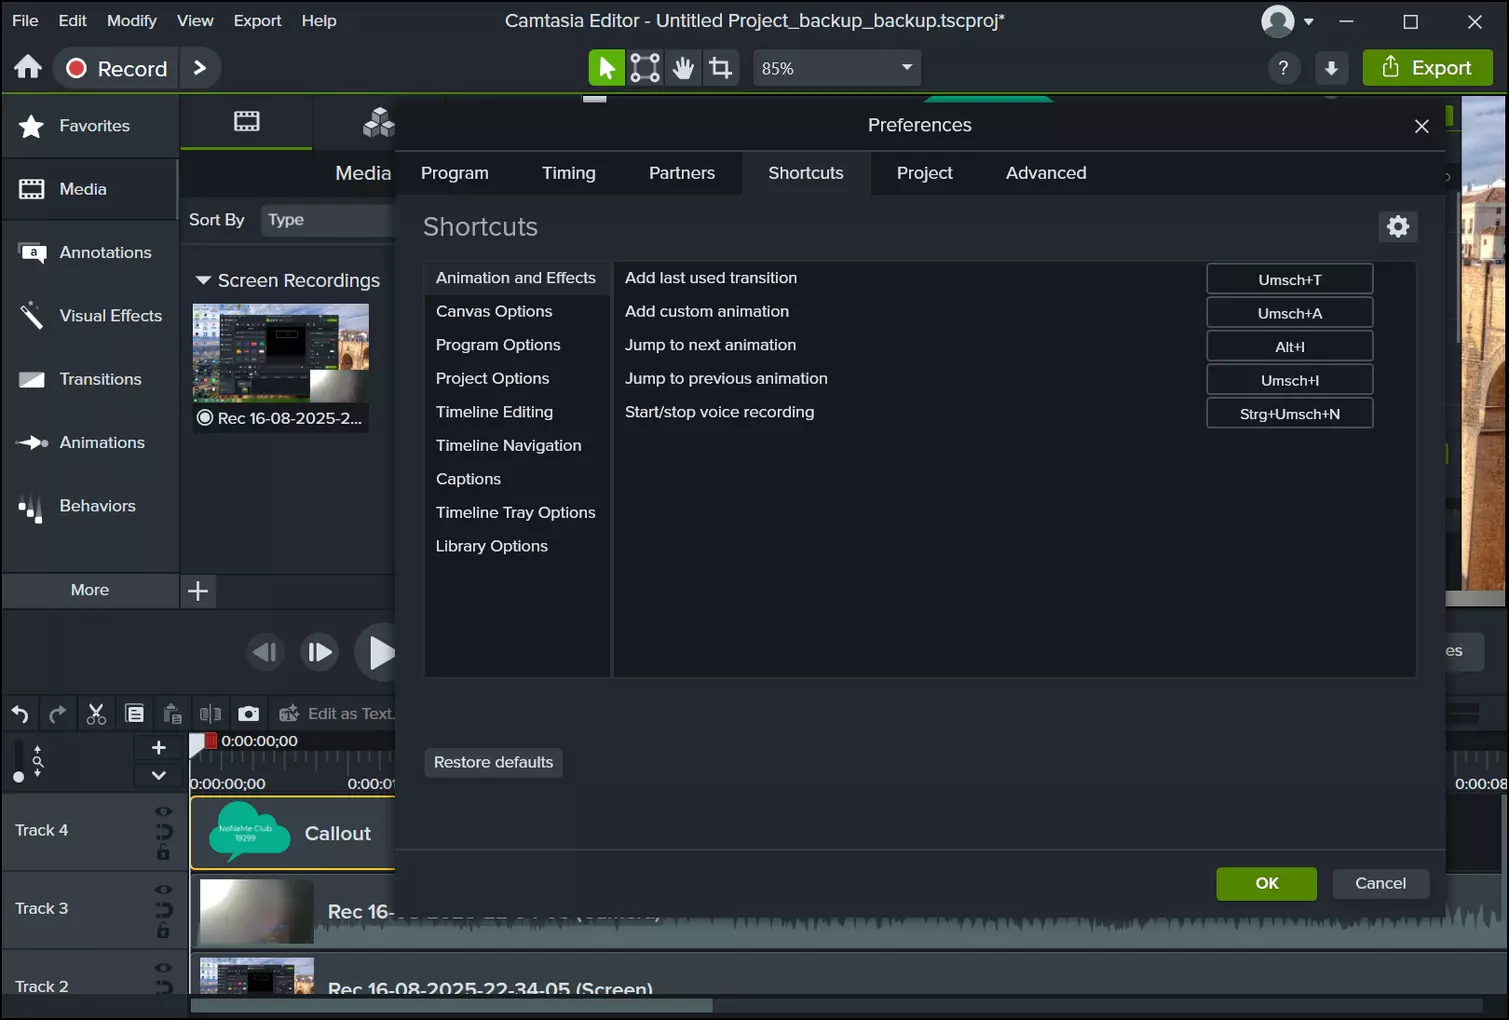Open the Shortcuts gear settings icon
The height and width of the screenshot is (1020, 1509).
[x=1398, y=227]
